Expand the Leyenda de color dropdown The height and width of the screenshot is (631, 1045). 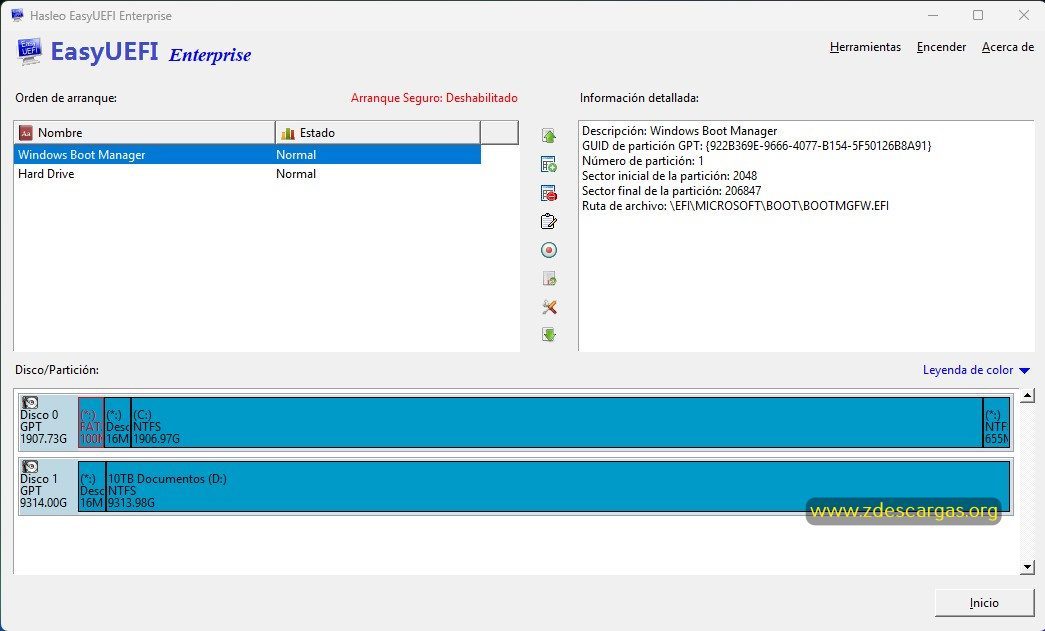point(976,370)
